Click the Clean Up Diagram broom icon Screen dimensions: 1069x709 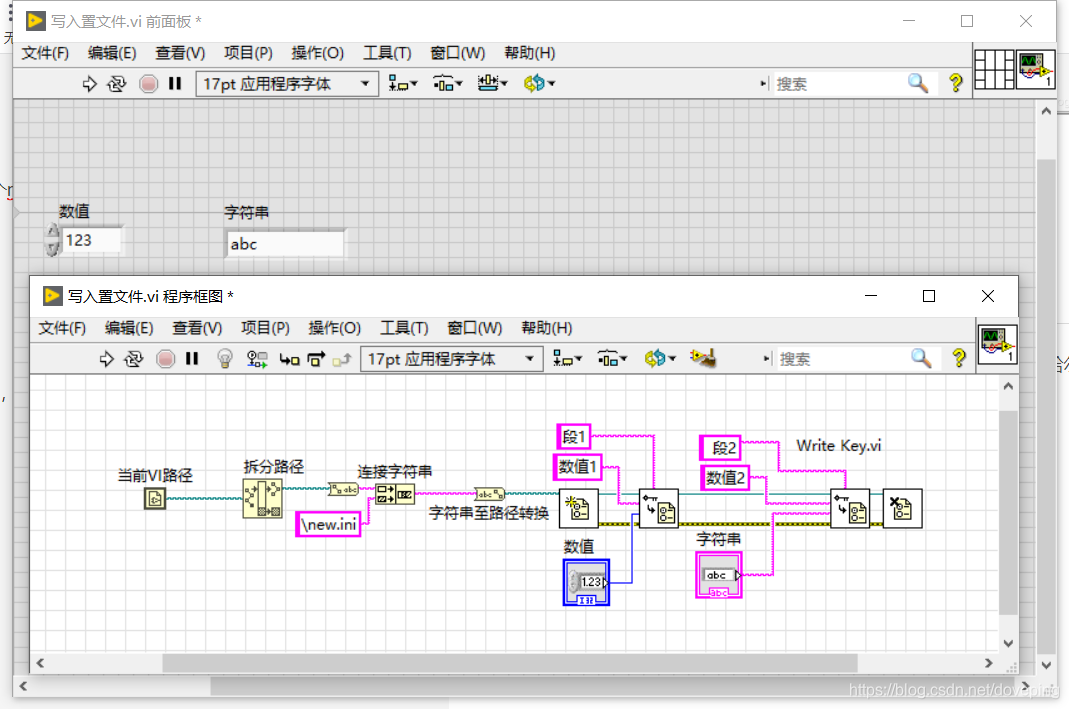click(703, 358)
